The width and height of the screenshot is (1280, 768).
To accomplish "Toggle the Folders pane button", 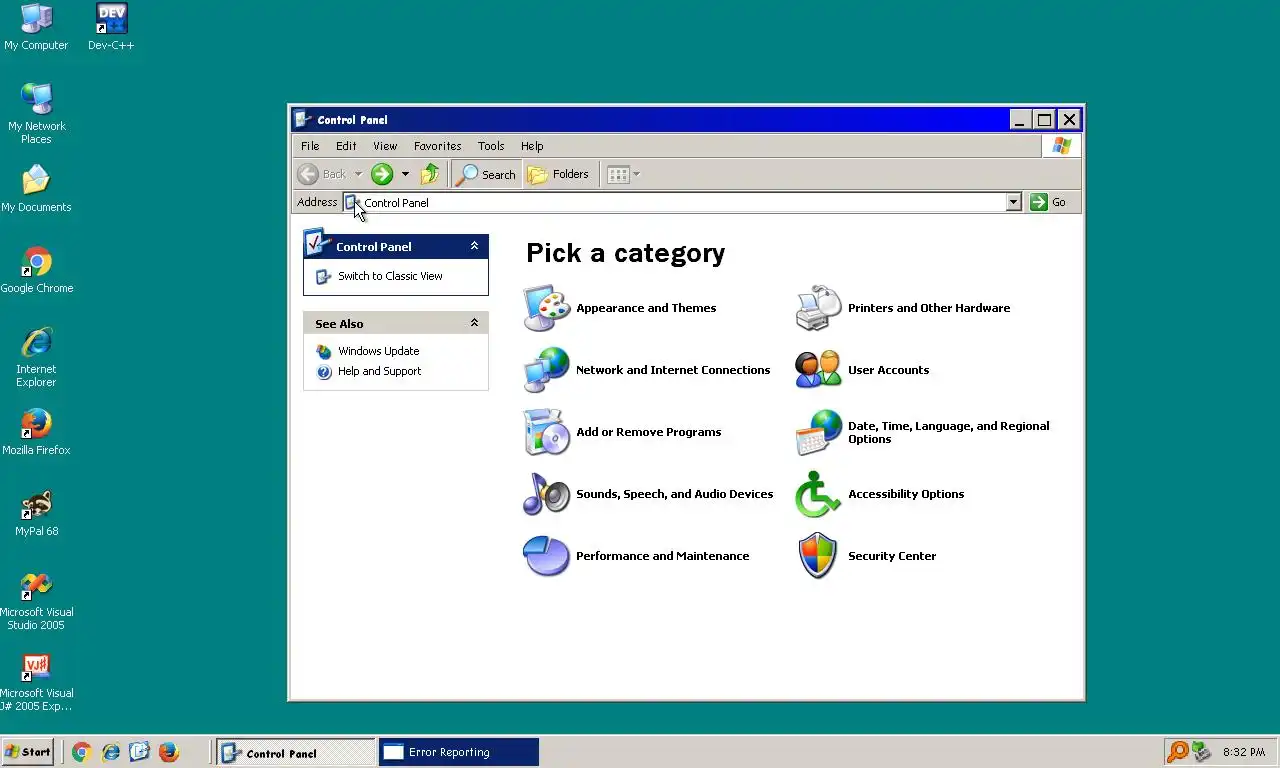I will (x=558, y=174).
